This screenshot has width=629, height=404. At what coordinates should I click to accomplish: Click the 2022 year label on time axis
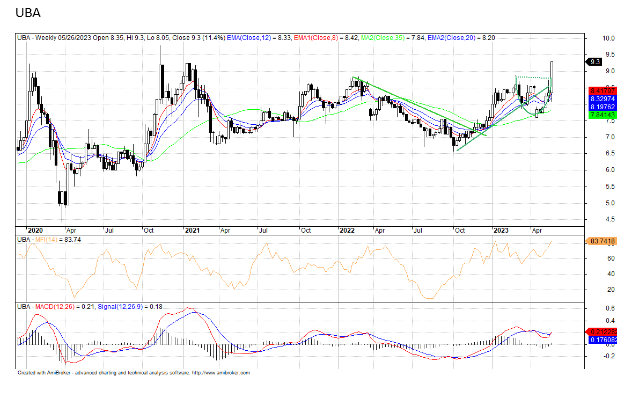[x=347, y=231]
